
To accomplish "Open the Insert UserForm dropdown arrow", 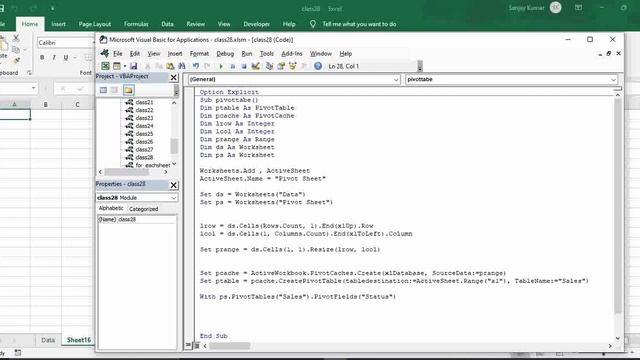I will [125, 66].
